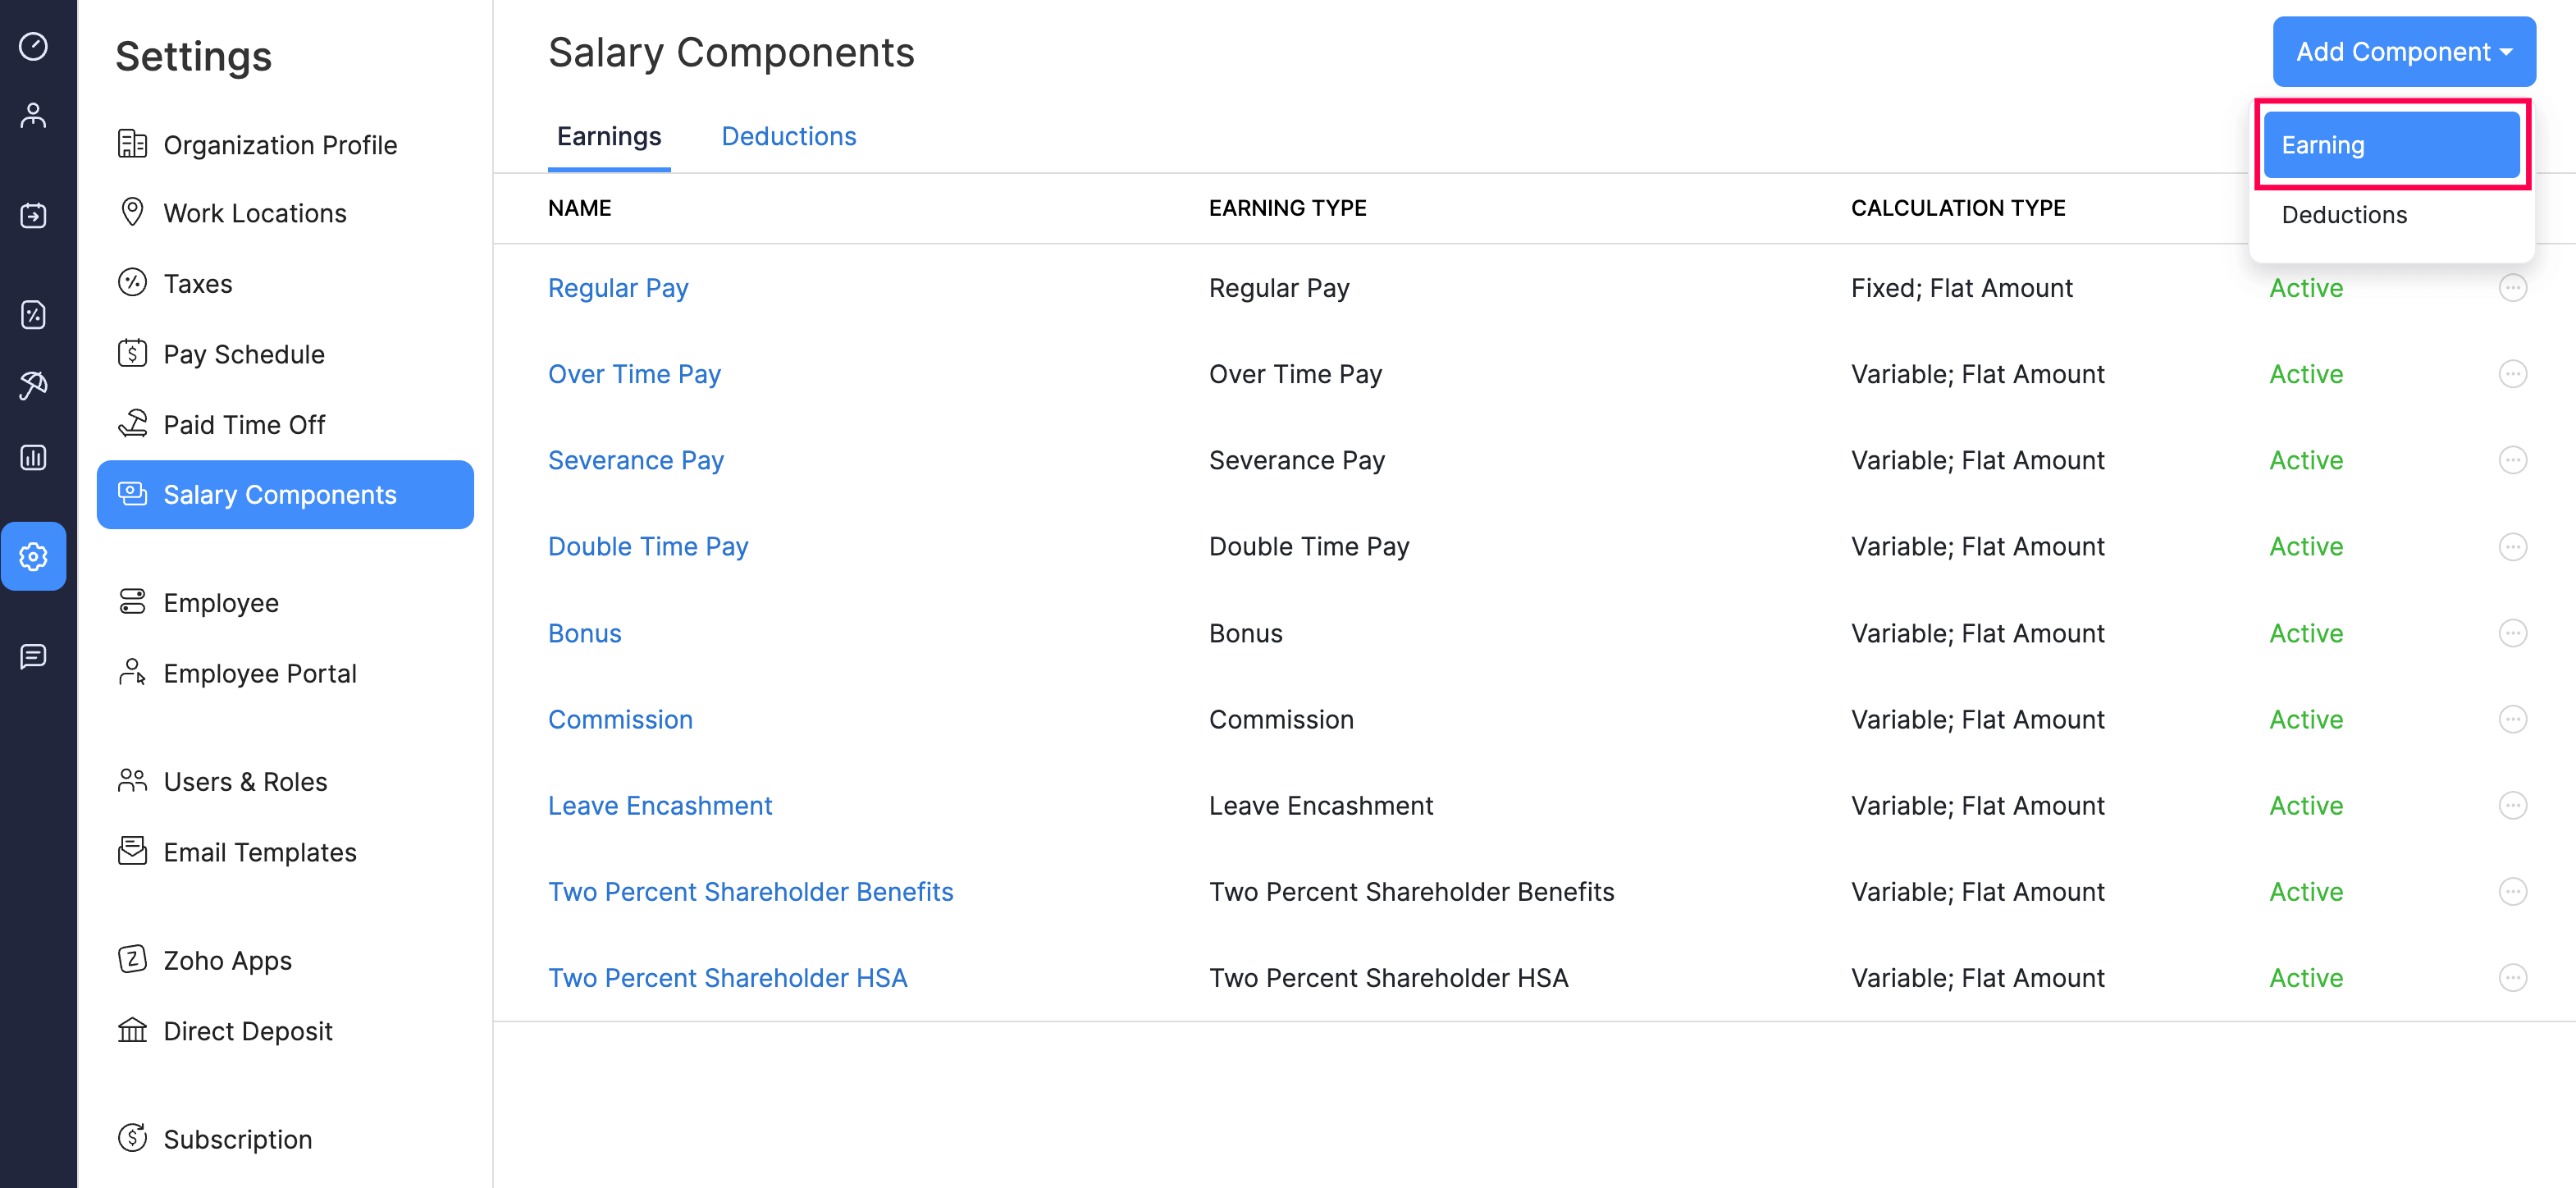Open the pay runs icon in left rail

click(34, 215)
